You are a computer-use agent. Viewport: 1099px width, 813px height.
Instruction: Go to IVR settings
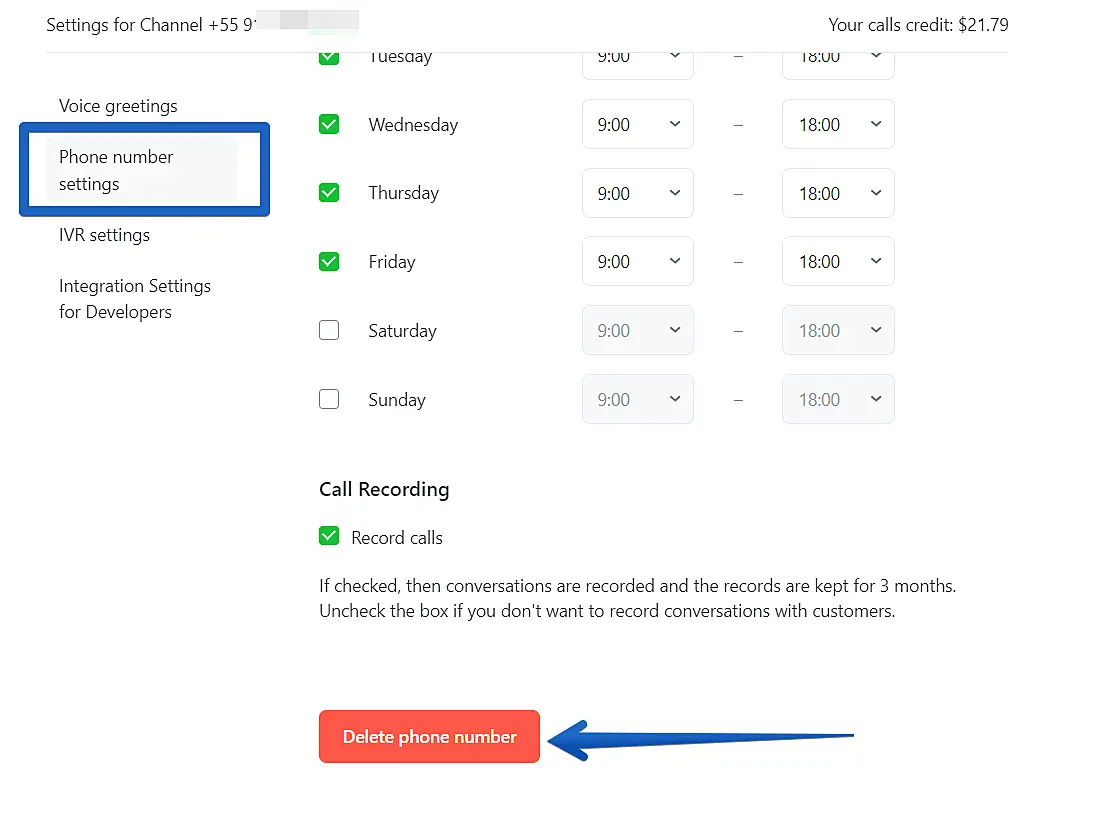click(x=104, y=235)
